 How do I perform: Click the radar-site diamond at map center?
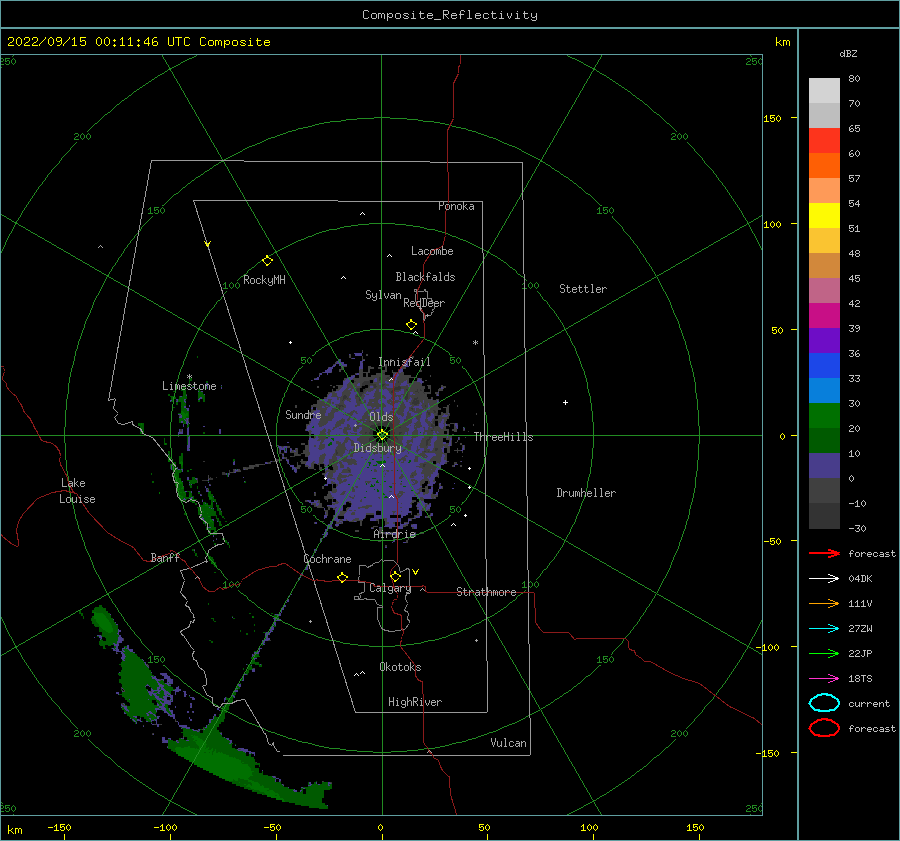[382, 435]
